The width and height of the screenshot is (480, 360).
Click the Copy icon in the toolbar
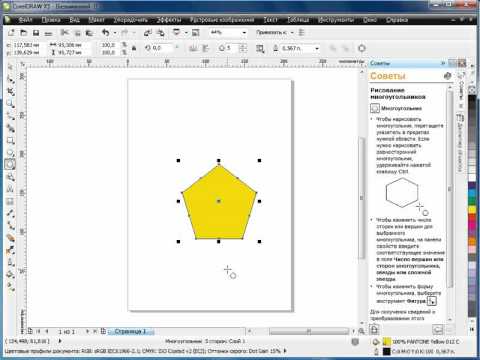[77, 33]
